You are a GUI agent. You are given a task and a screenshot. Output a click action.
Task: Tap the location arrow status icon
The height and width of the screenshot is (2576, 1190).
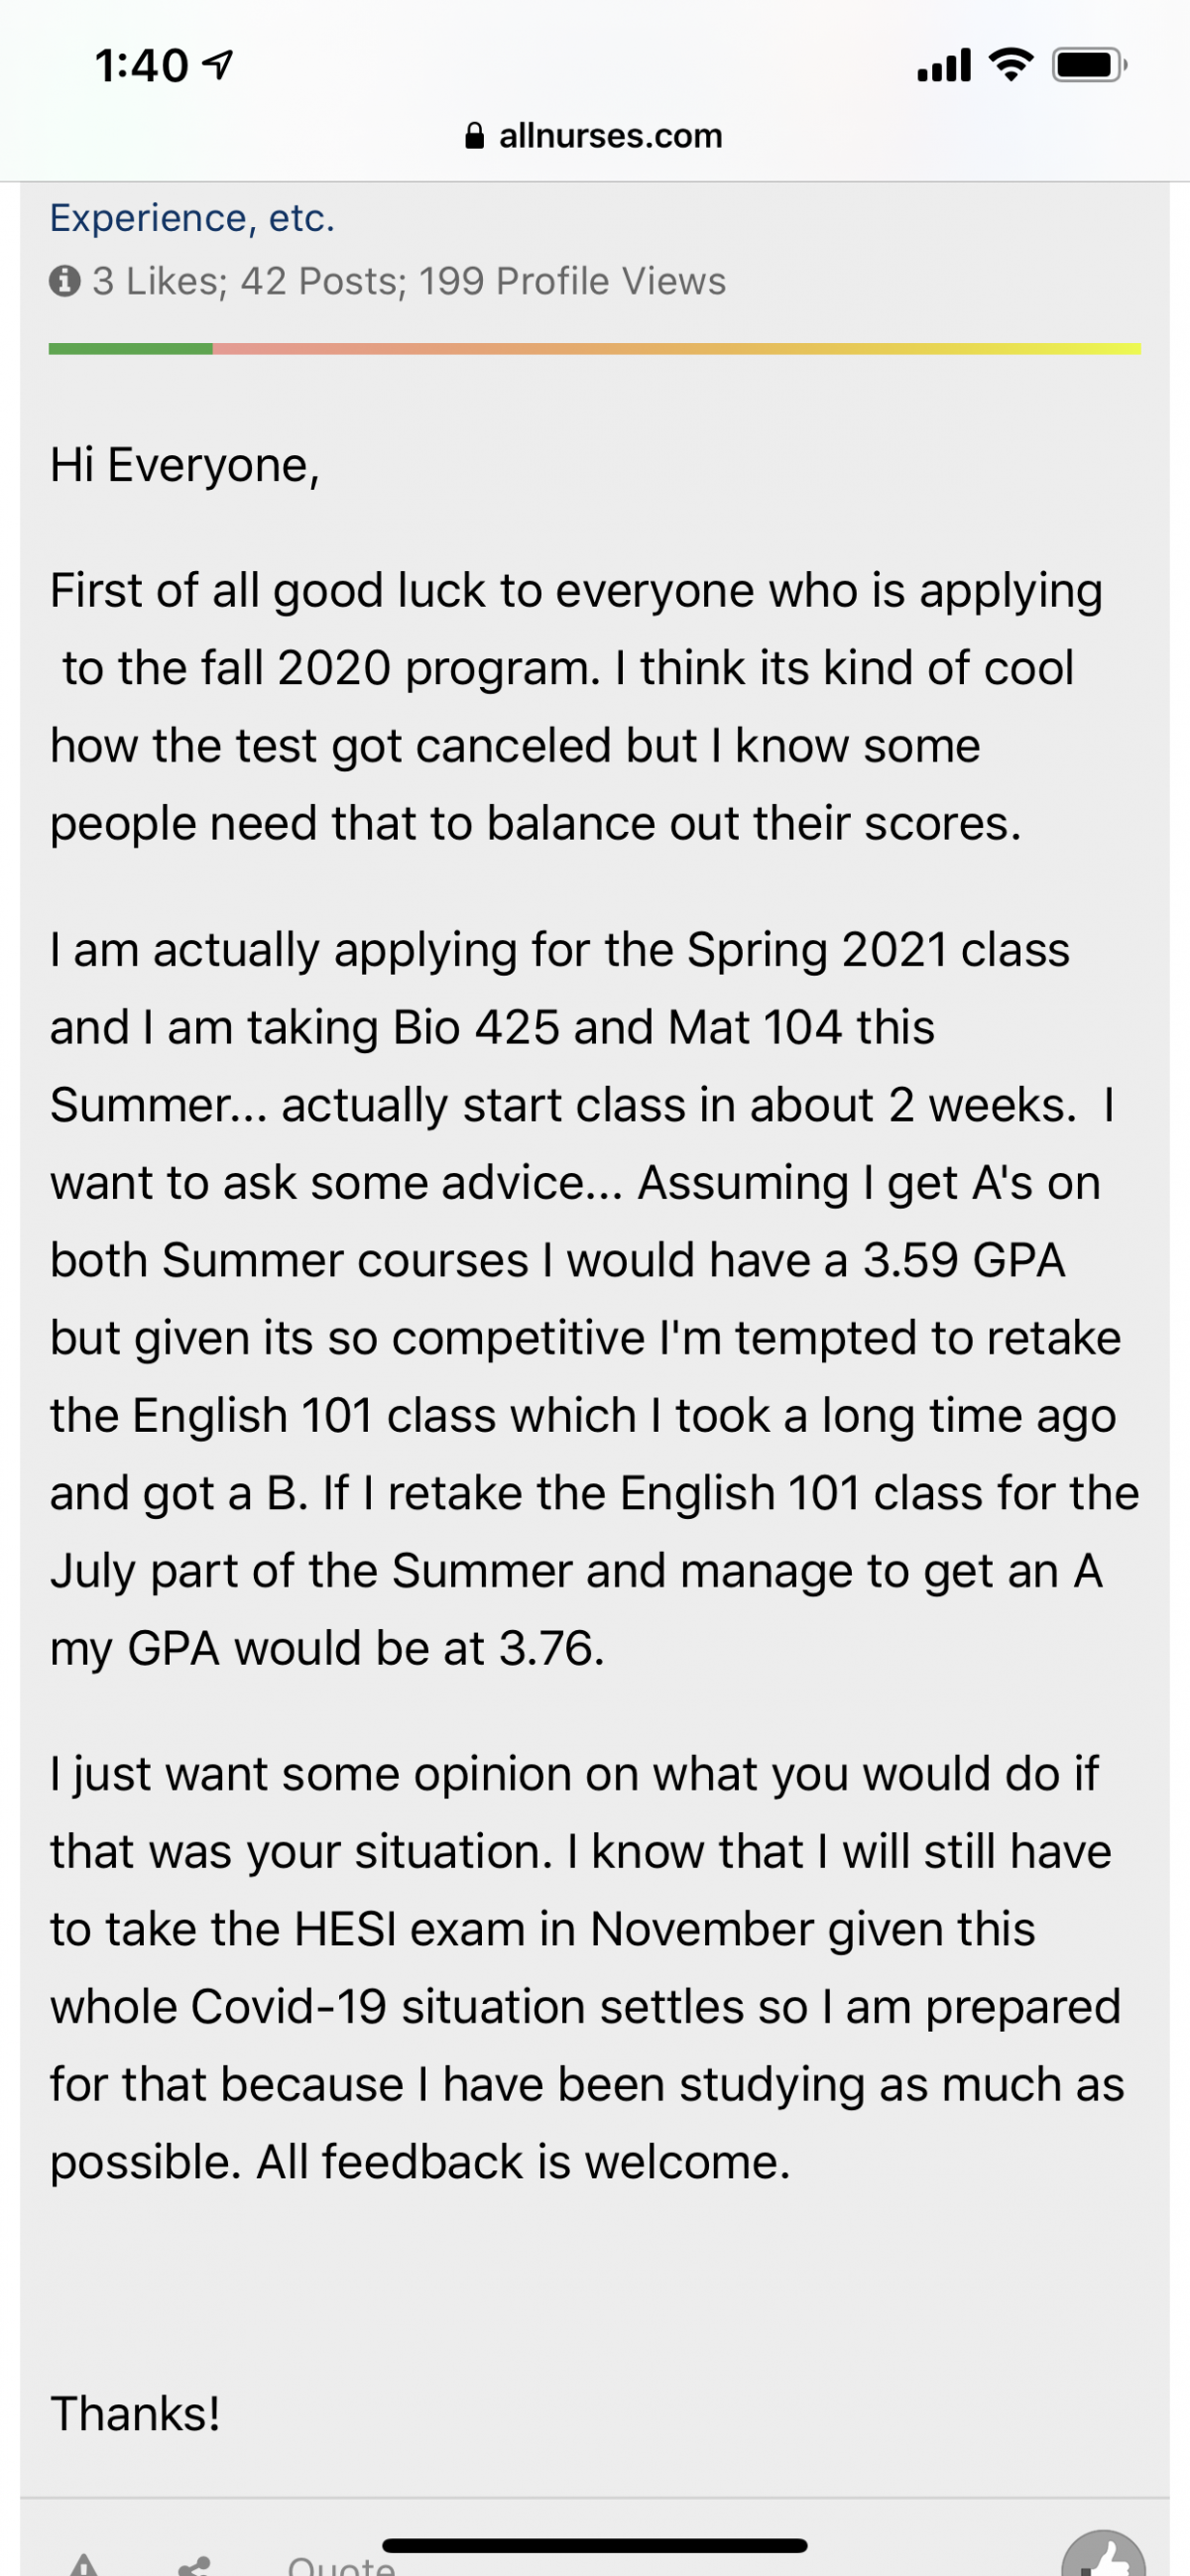pyautogui.click(x=218, y=65)
